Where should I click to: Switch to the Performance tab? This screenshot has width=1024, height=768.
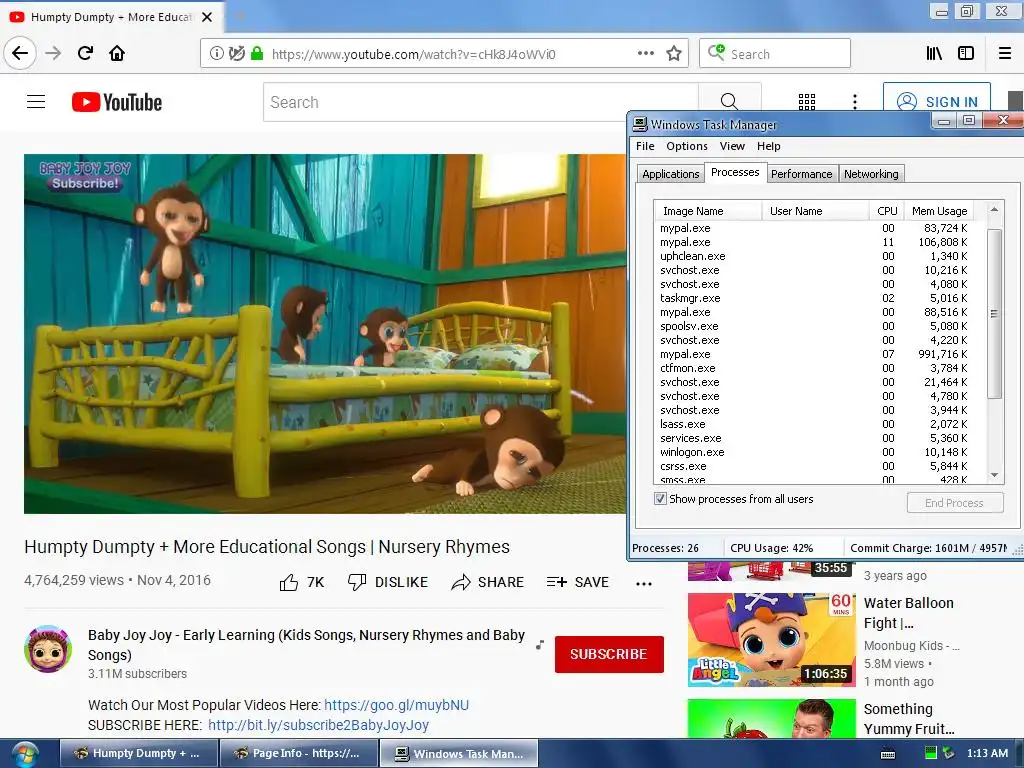(801, 174)
